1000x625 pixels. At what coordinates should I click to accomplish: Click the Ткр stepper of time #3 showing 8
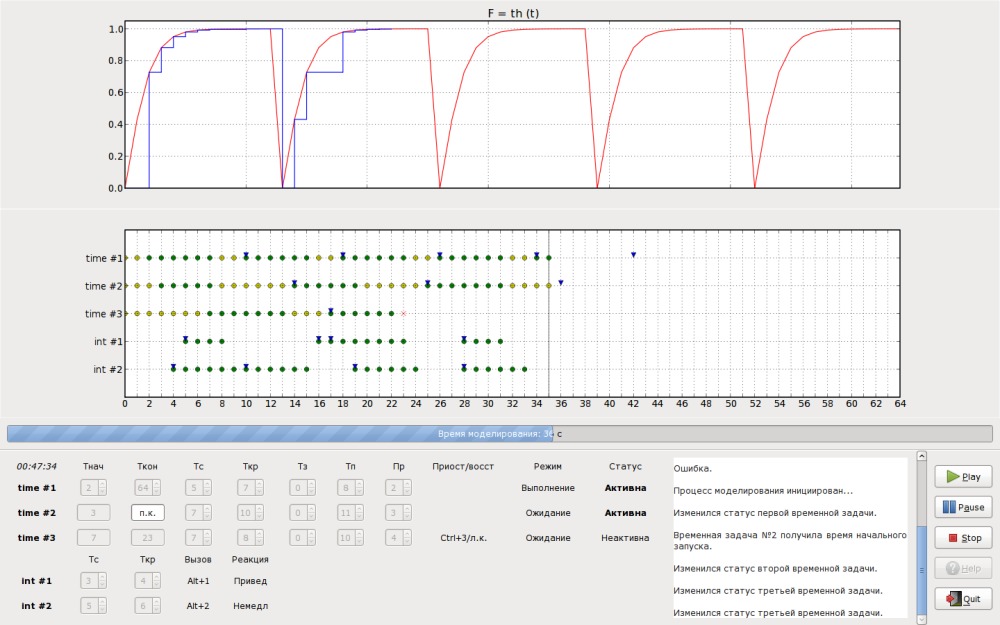(x=250, y=538)
